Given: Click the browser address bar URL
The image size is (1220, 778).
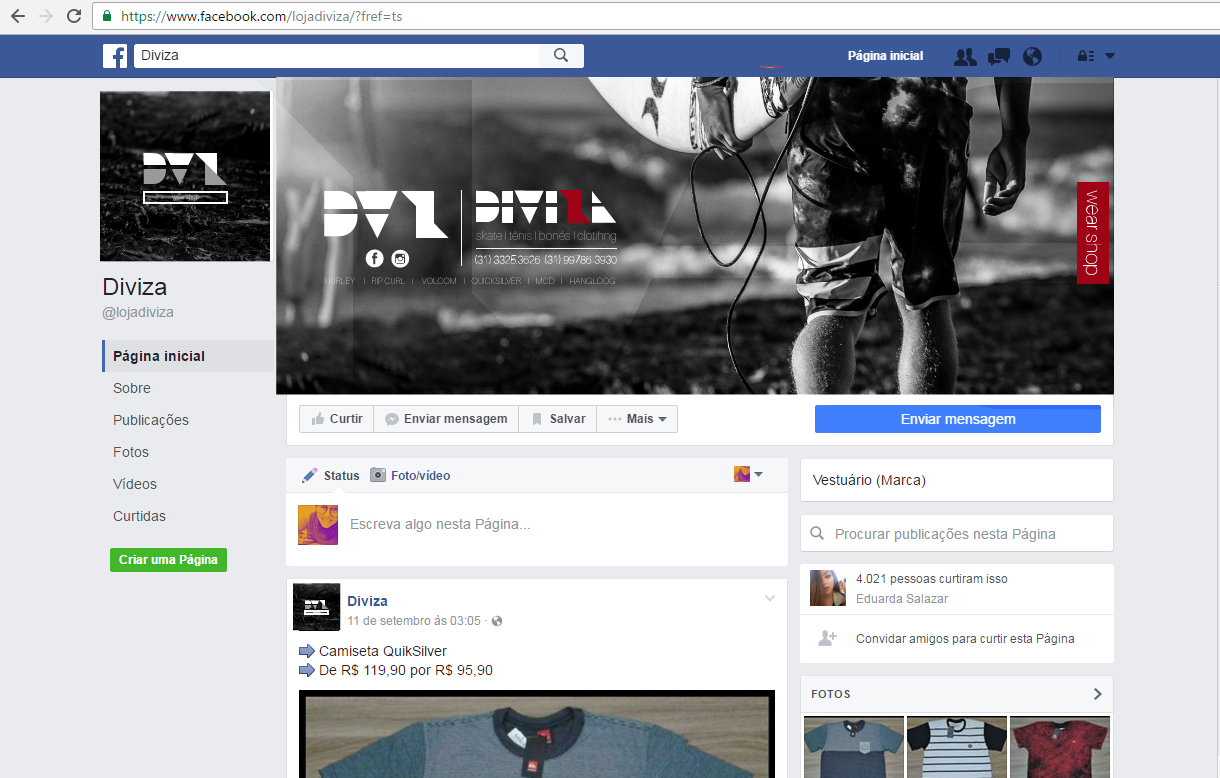Looking at the screenshot, I should pos(262,16).
